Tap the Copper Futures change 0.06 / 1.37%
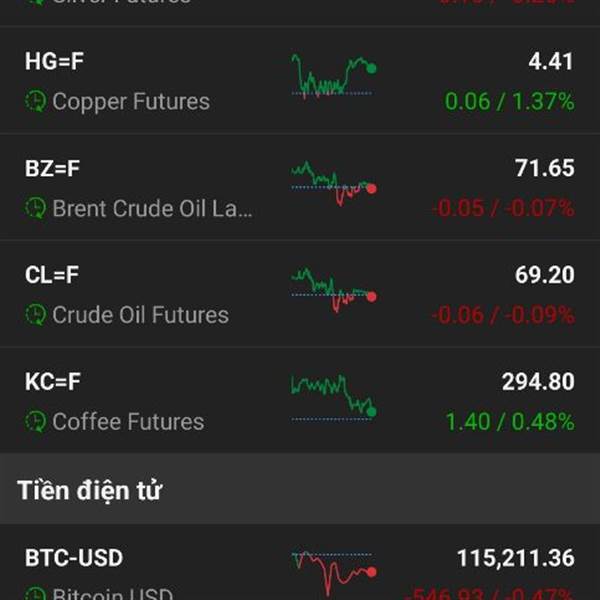This screenshot has width=600, height=600. point(509,102)
